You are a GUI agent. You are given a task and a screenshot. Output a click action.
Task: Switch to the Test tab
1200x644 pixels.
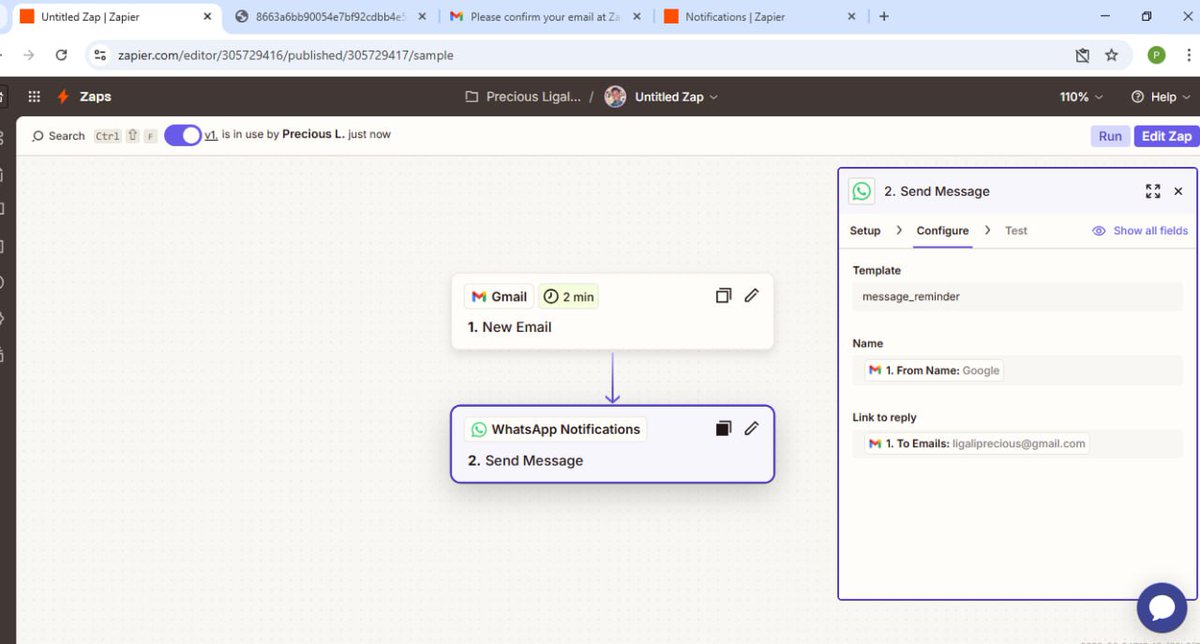point(1016,231)
